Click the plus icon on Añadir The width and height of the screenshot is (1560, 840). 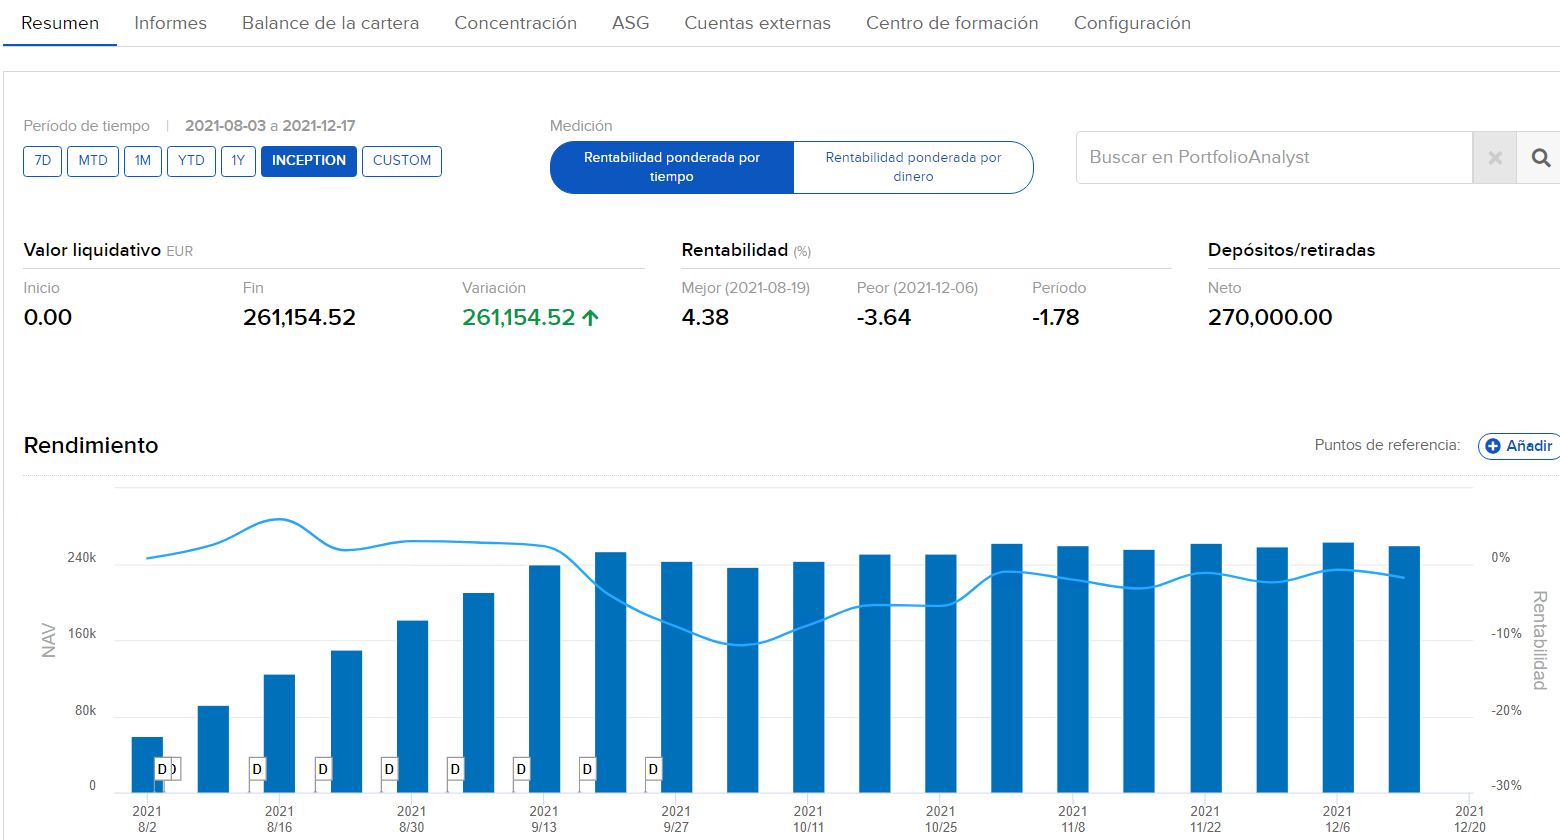(1493, 446)
